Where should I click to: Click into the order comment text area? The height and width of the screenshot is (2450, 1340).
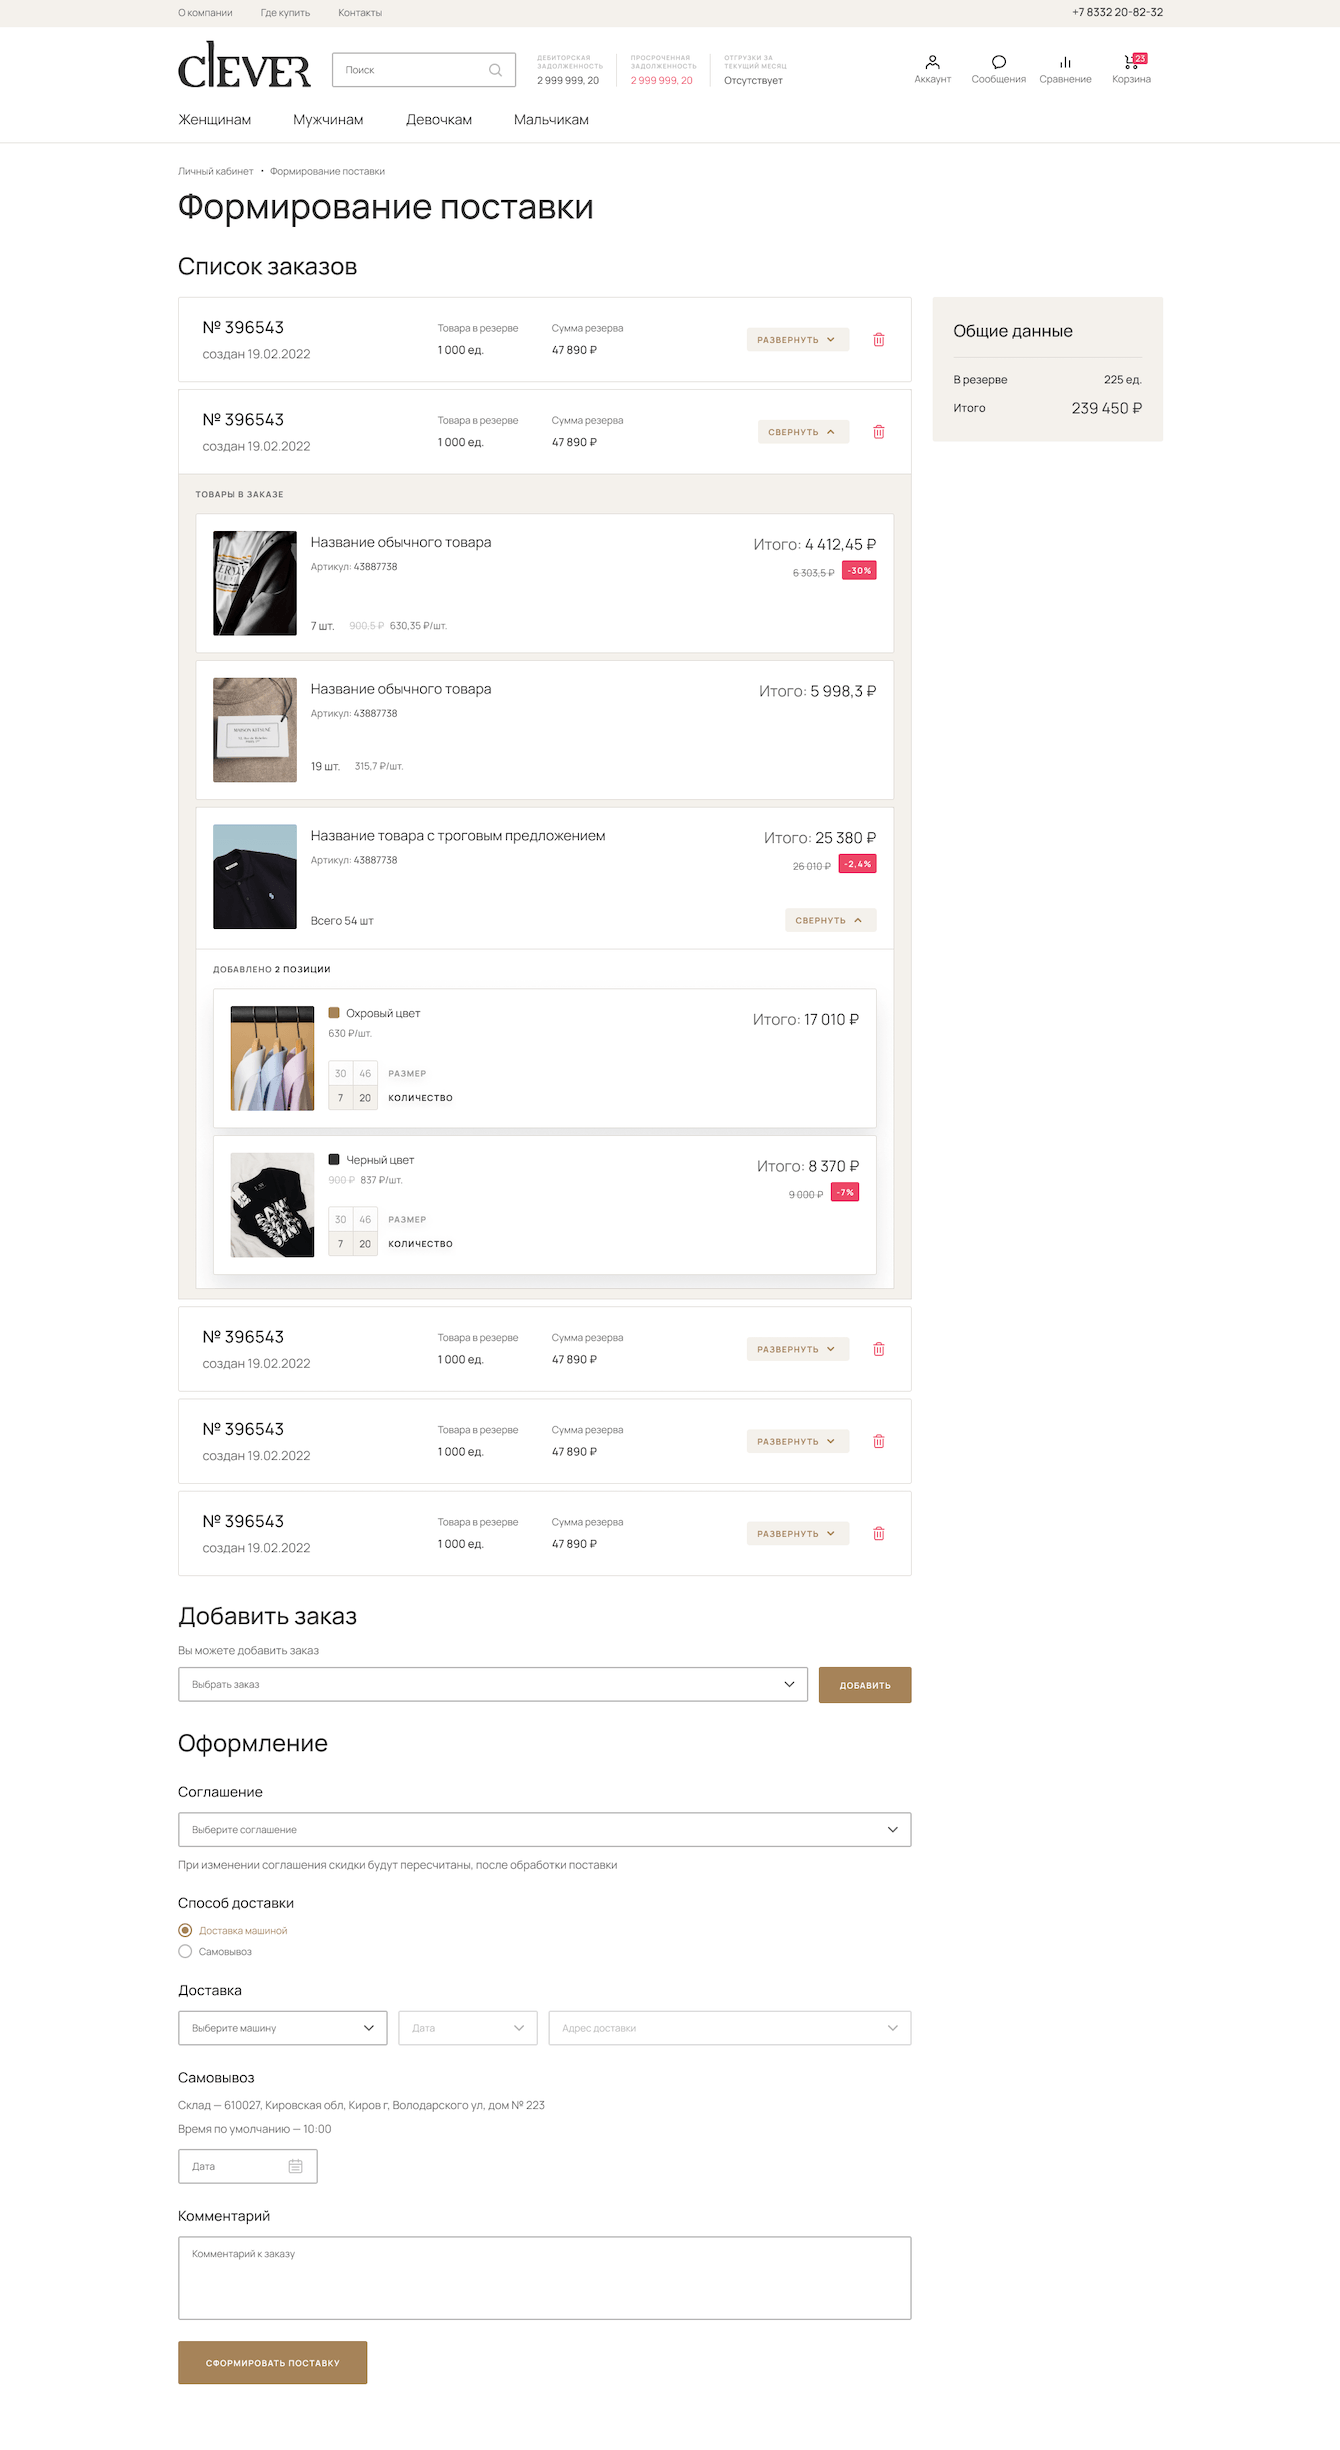545,2278
